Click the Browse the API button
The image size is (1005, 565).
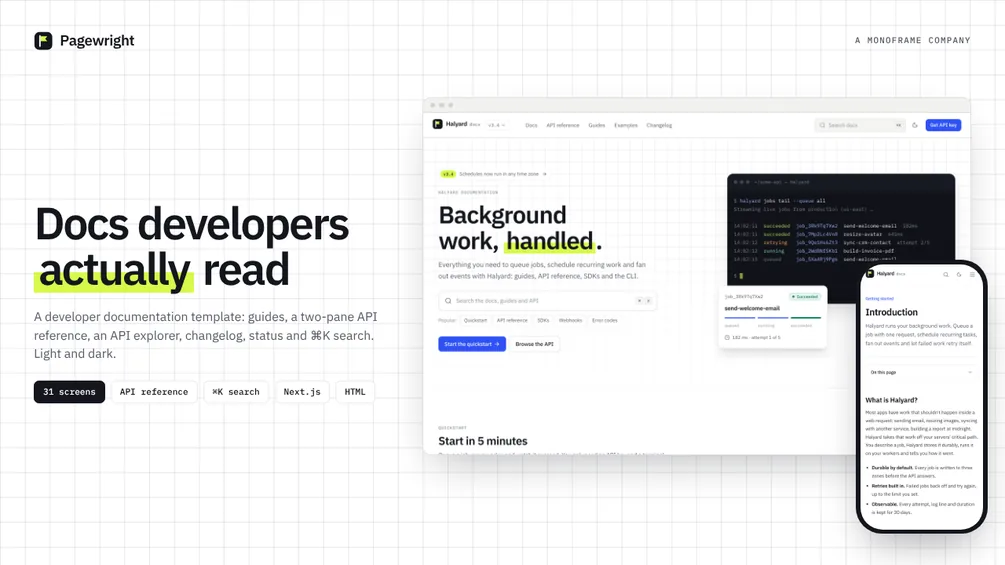pos(534,344)
